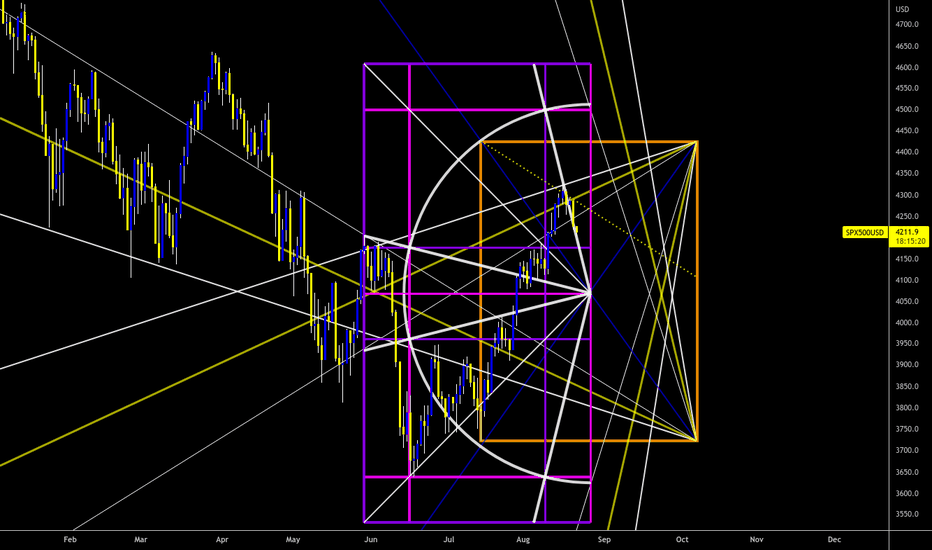The width and height of the screenshot is (932, 550).
Task: Click the 4000.0 price axis label
Action: coord(907,323)
